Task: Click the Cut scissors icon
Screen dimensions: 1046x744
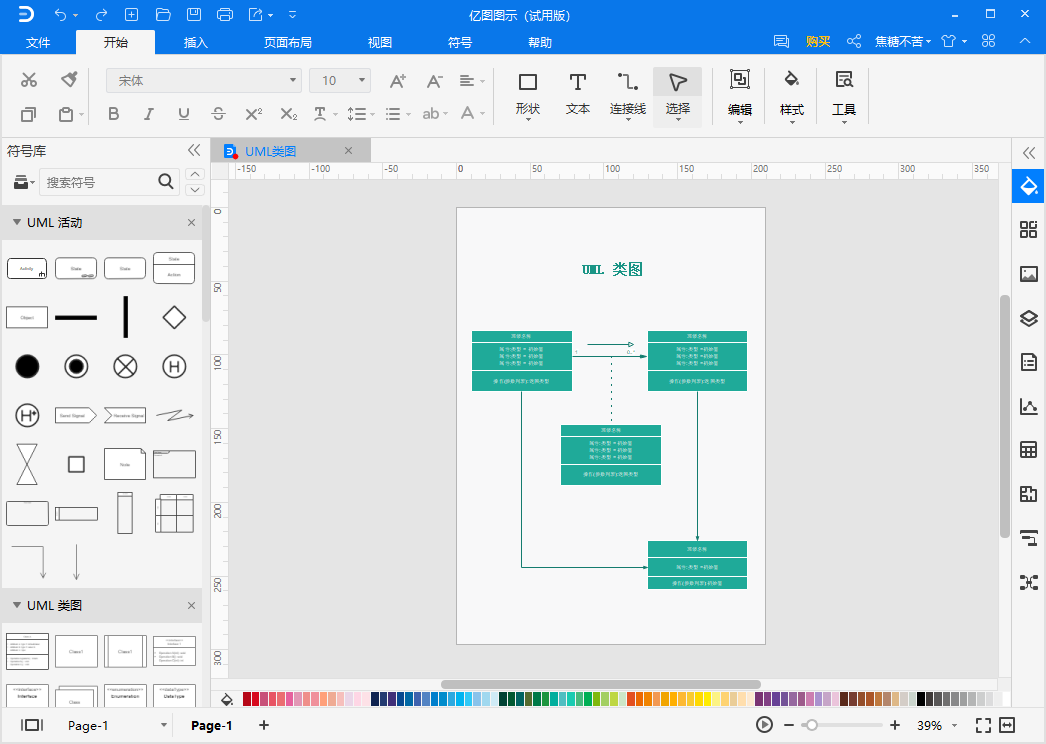Action: tap(29, 80)
